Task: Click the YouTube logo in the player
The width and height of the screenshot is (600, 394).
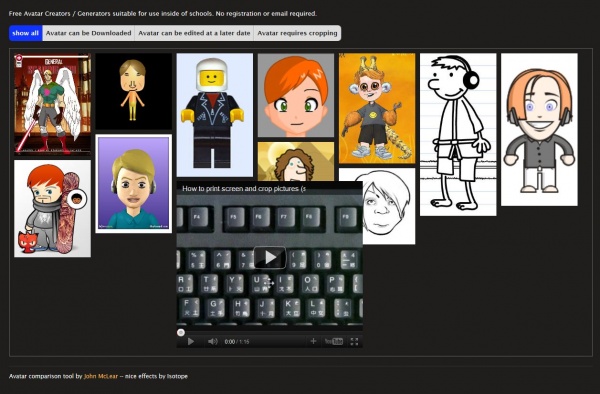Action: pyautogui.click(x=334, y=342)
